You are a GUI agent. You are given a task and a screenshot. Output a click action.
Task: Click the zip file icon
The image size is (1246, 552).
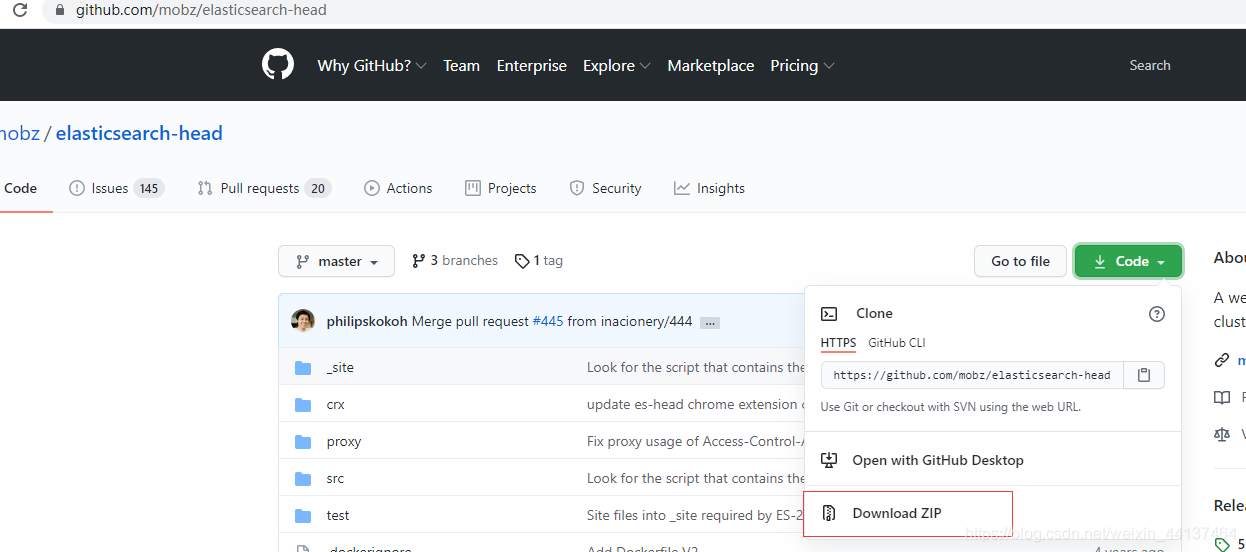click(x=829, y=513)
